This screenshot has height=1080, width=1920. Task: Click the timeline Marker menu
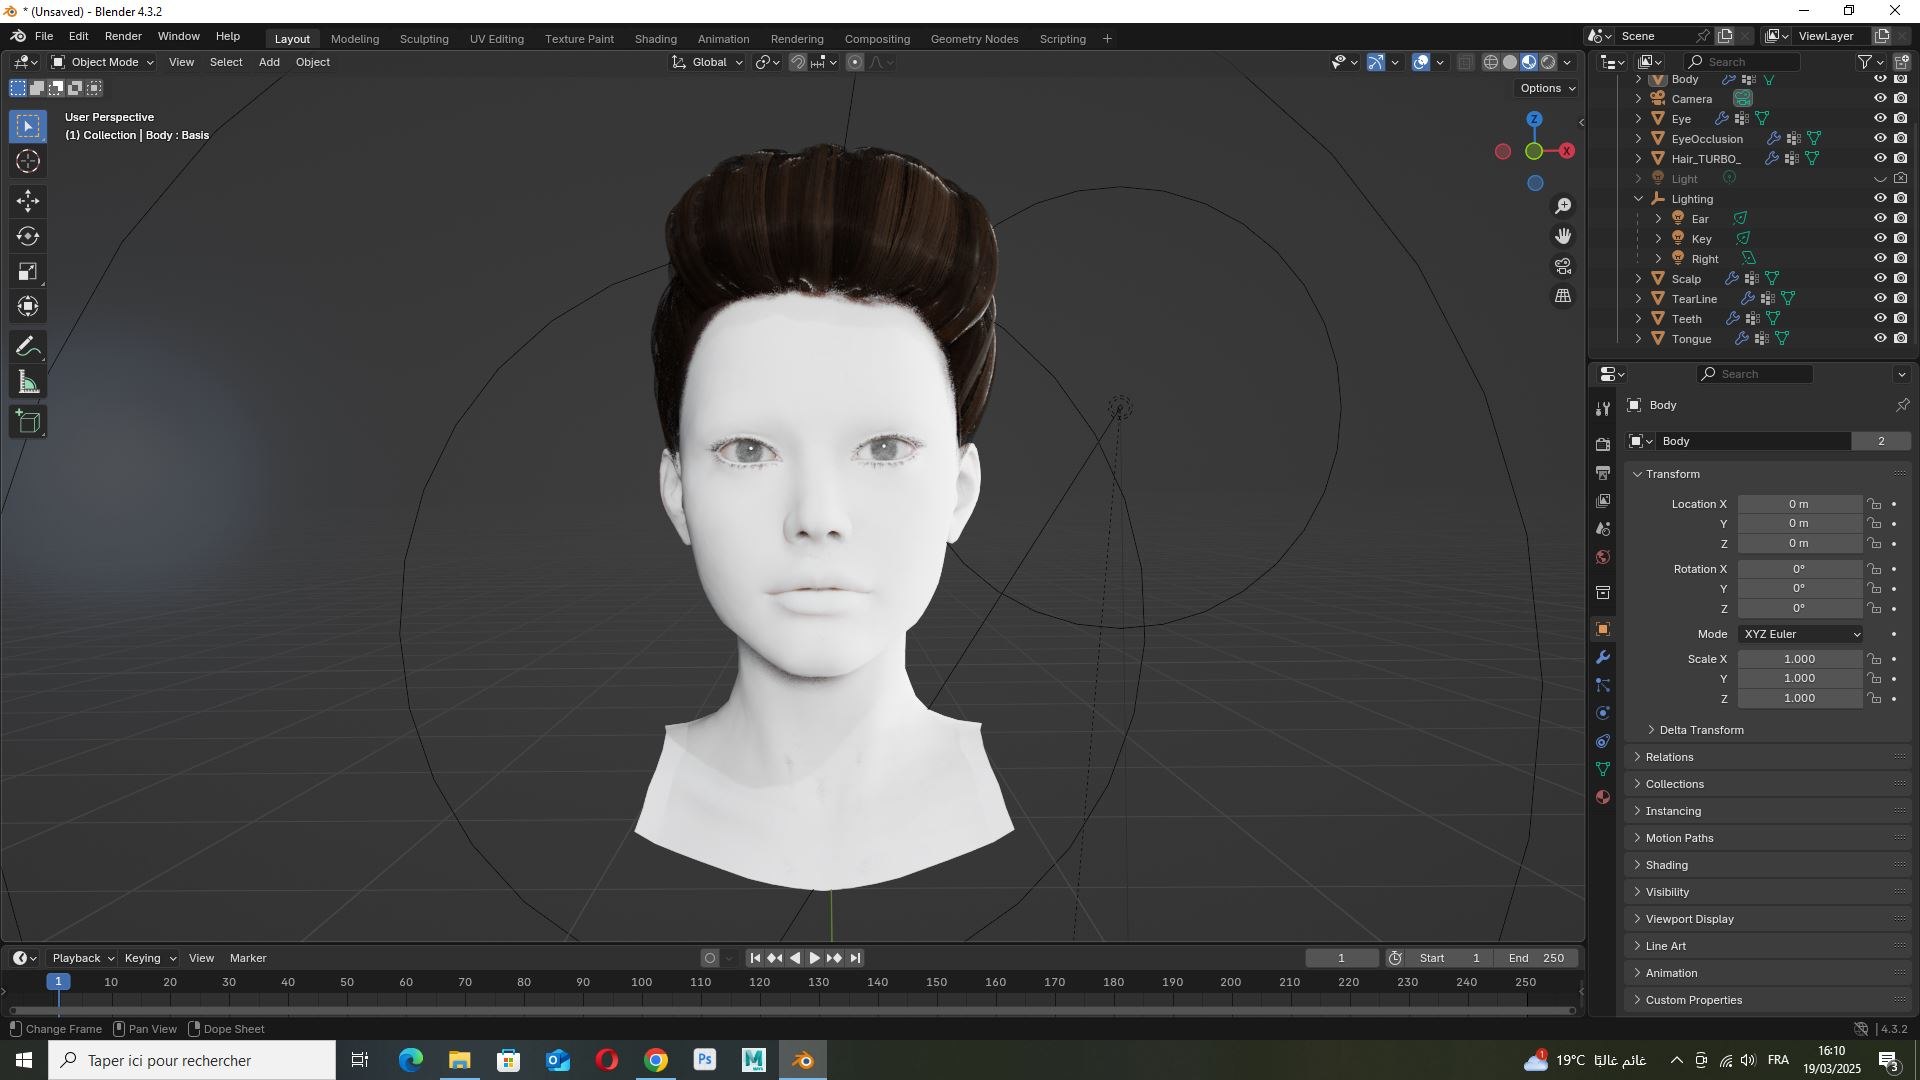point(248,958)
